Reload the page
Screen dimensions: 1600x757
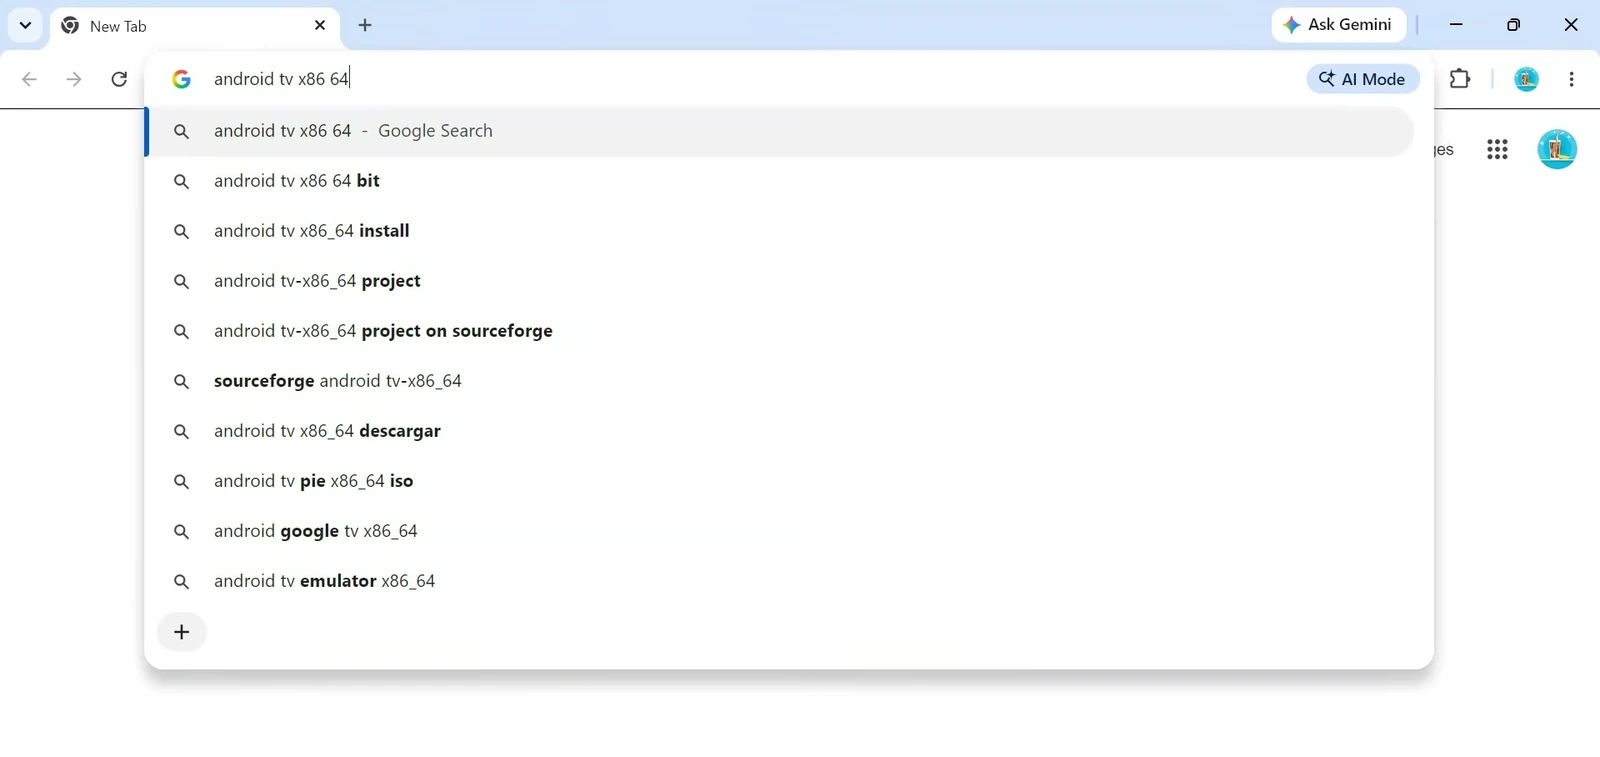pos(119,79)
